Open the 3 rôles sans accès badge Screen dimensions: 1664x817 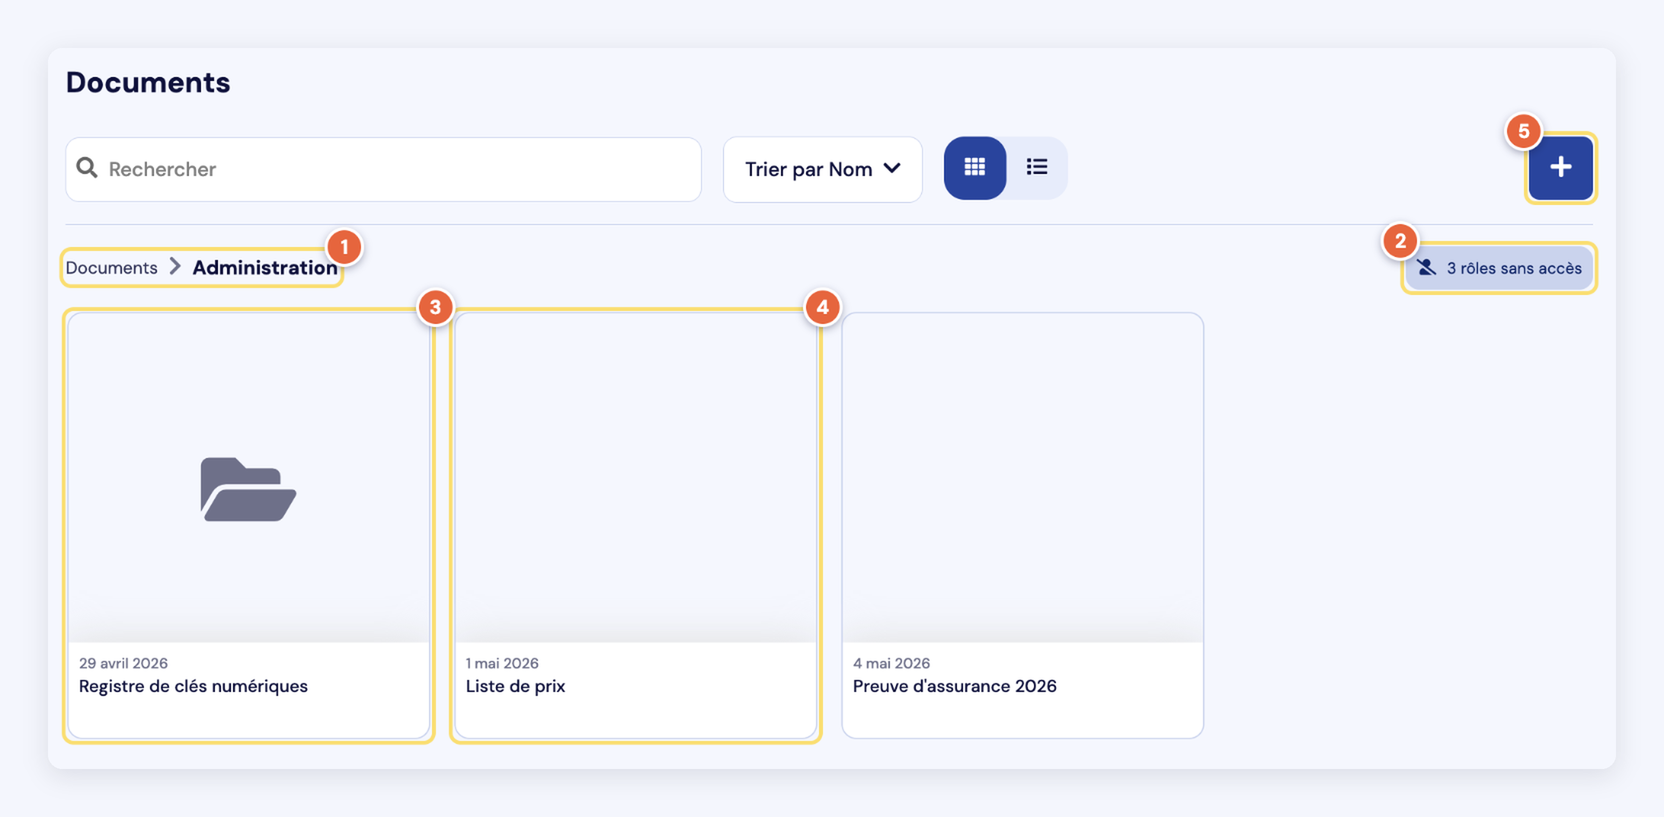pyautogui.click(x=1499, y=268)
